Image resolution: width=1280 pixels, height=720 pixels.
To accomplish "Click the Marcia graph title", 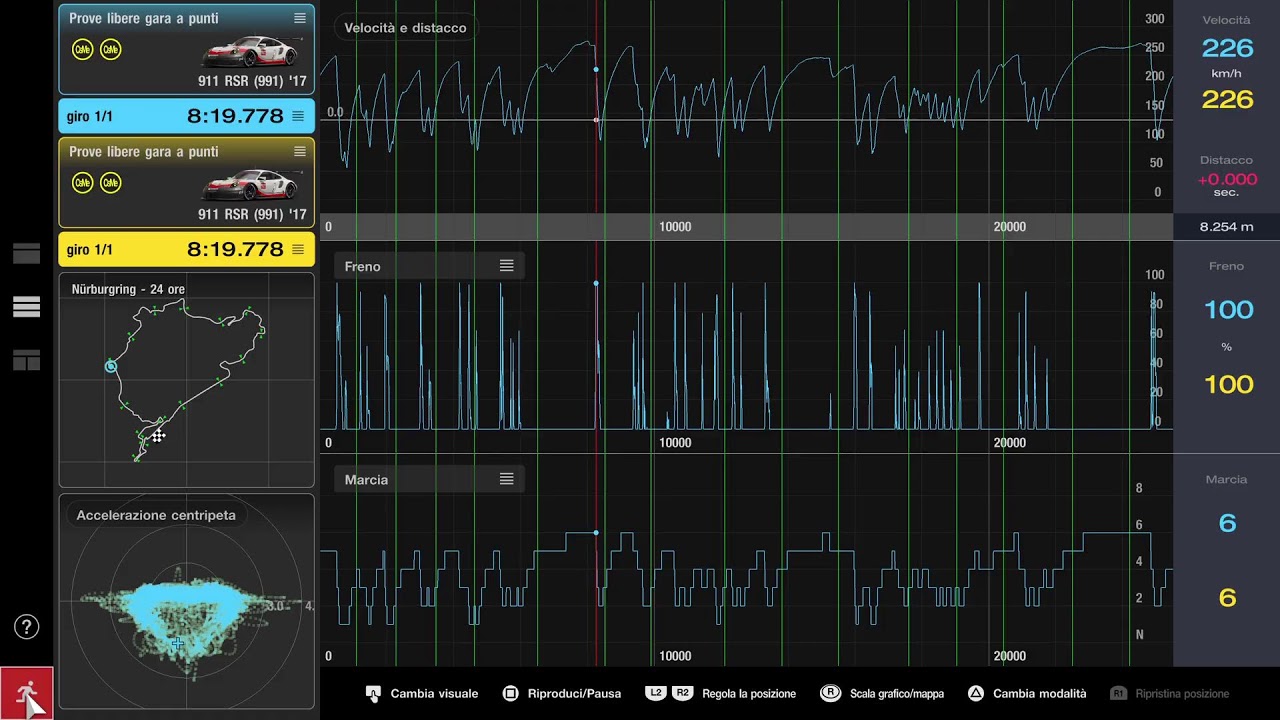I will click(366, 479).
